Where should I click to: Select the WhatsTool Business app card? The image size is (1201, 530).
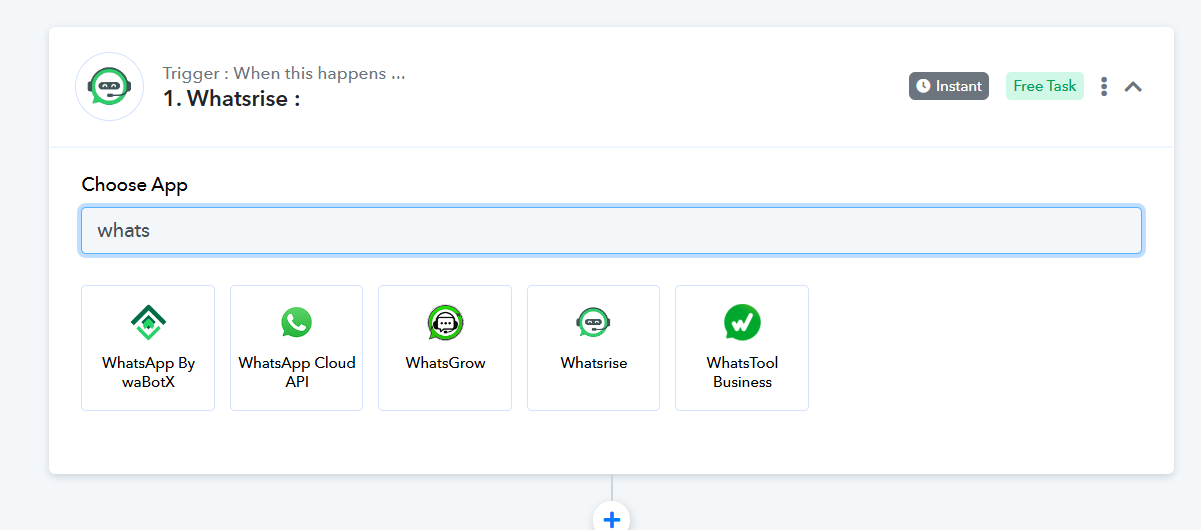pyautogui.click(x=742, y=348)
